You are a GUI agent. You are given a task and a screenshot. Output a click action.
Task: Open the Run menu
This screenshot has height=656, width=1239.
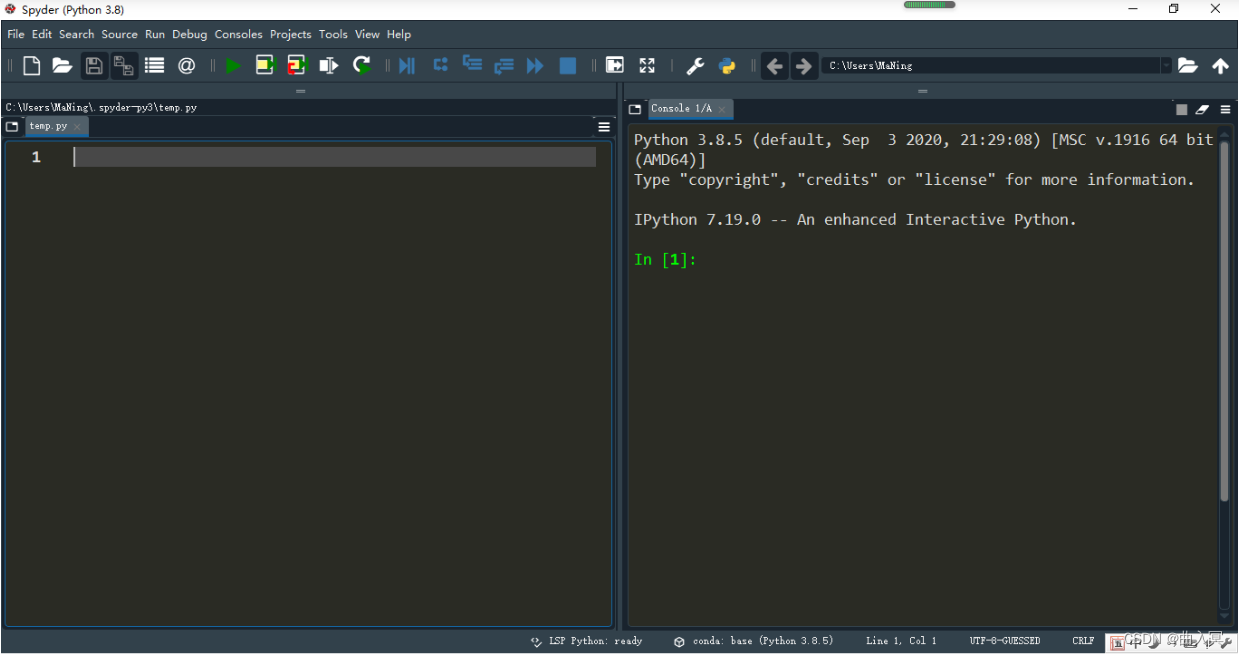point(155,34)
